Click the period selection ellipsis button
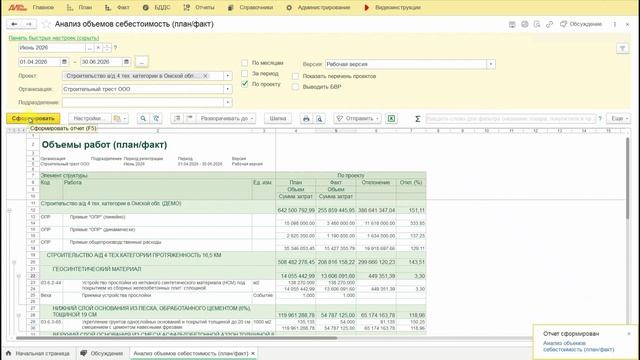The width and height of the screenshot is (640, 360). (141, 62)
